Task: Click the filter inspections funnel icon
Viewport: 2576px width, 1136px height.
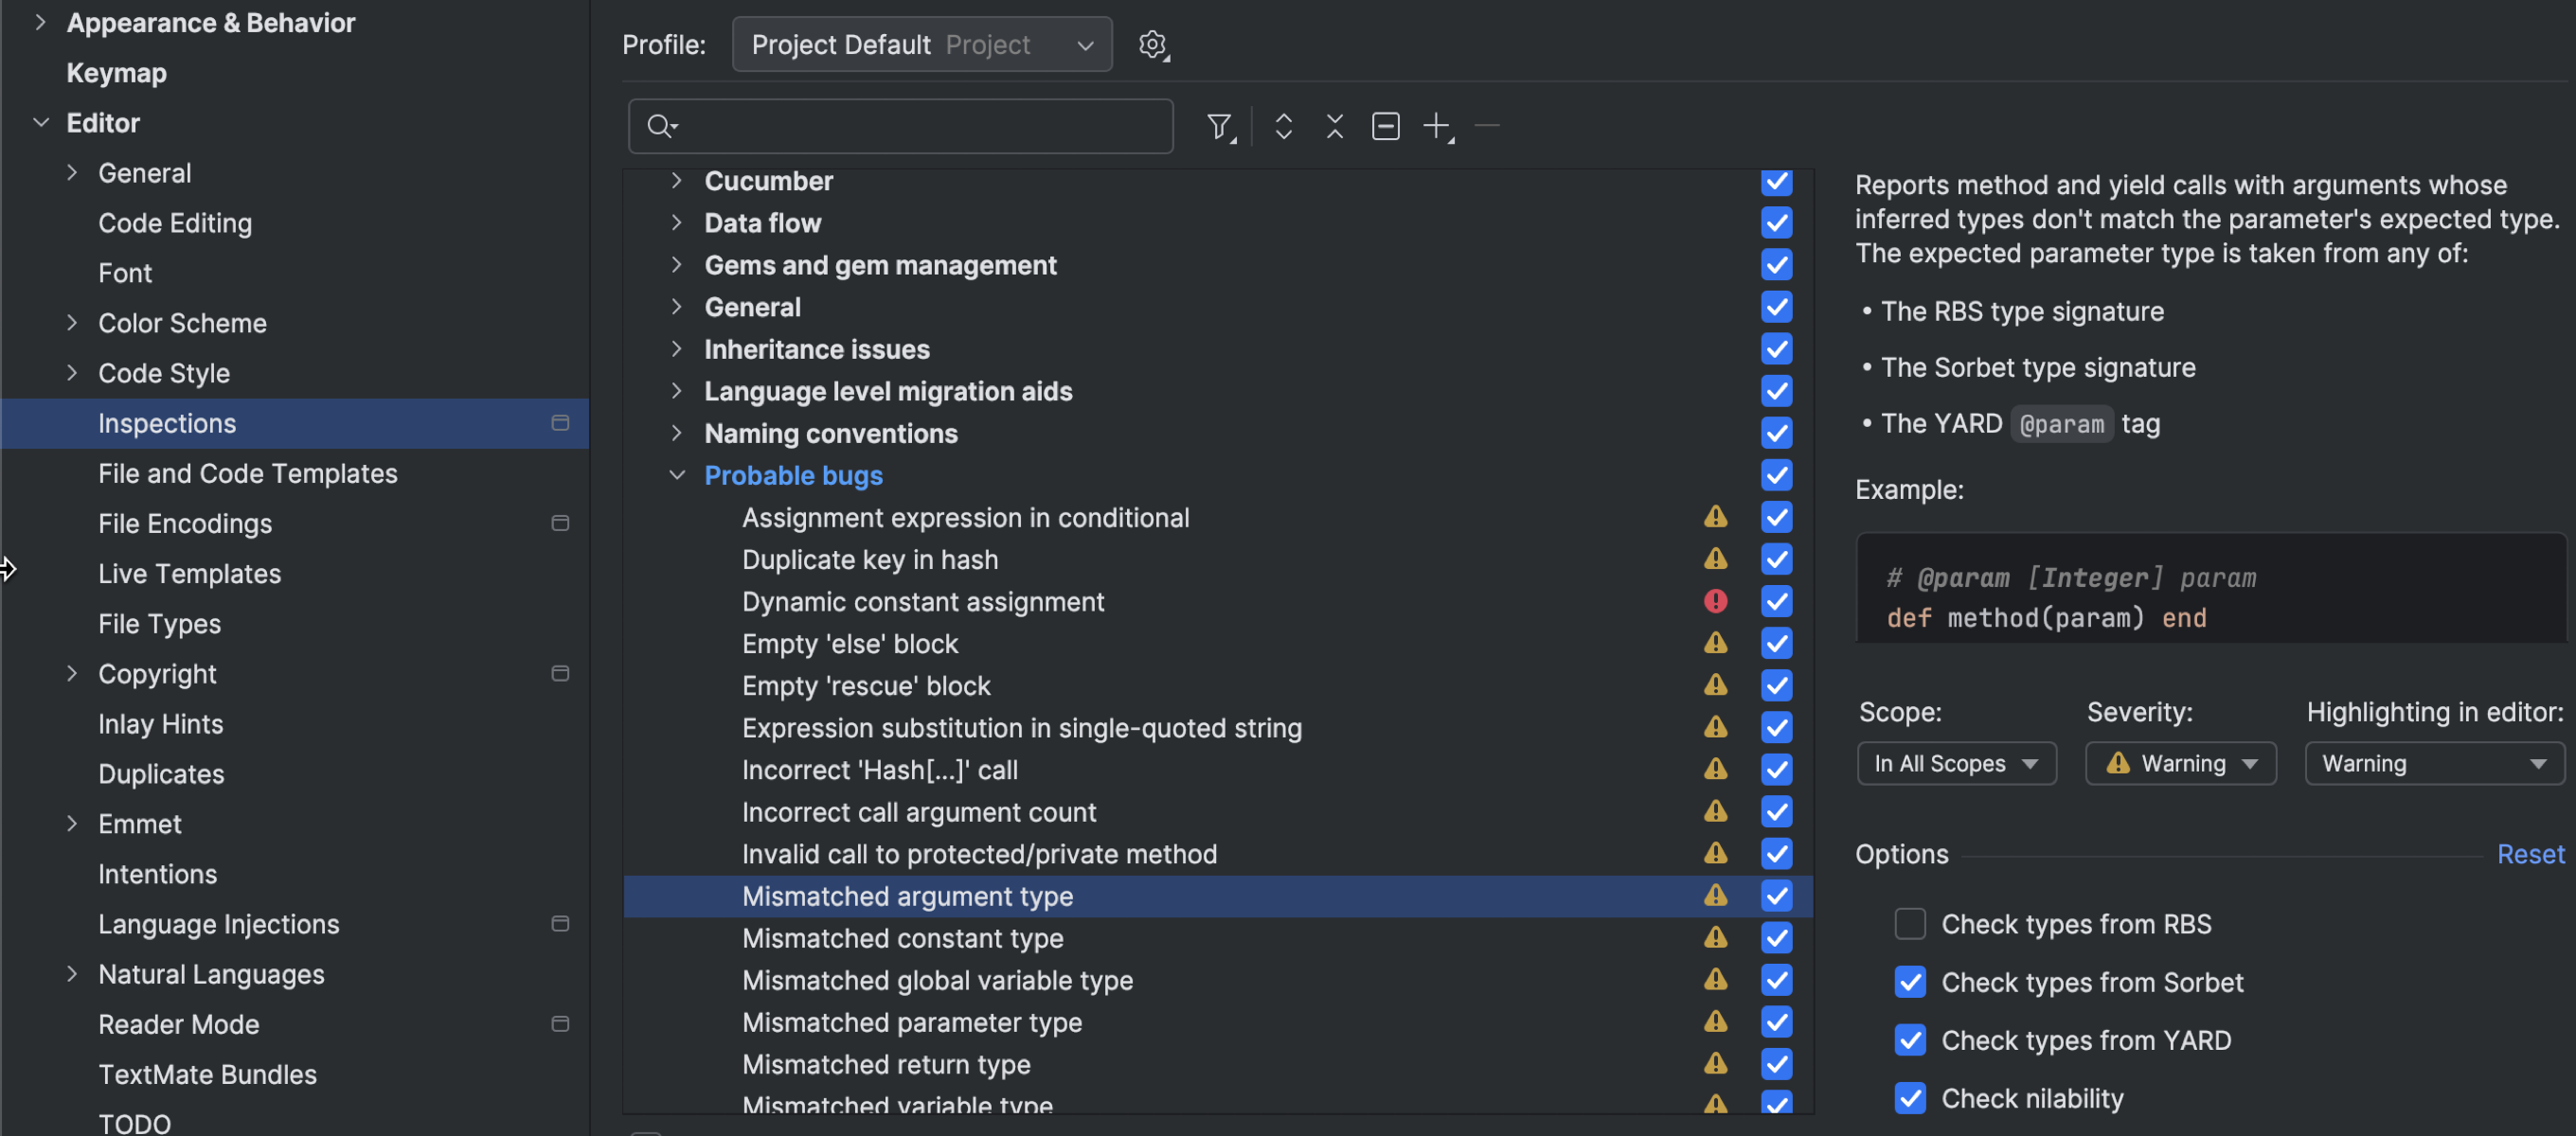Action: tap(1219, 126)
